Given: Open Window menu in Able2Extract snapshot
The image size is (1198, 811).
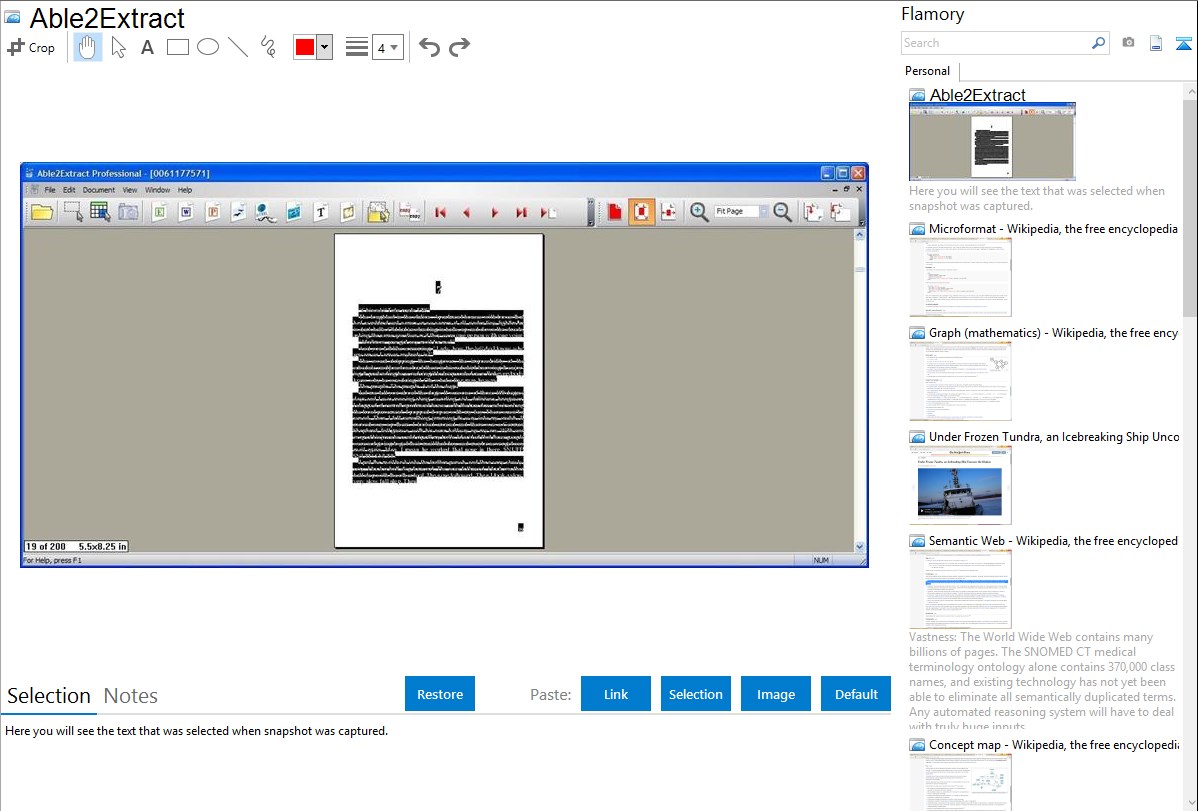Looking at the screenshot, I should [157, 190].
